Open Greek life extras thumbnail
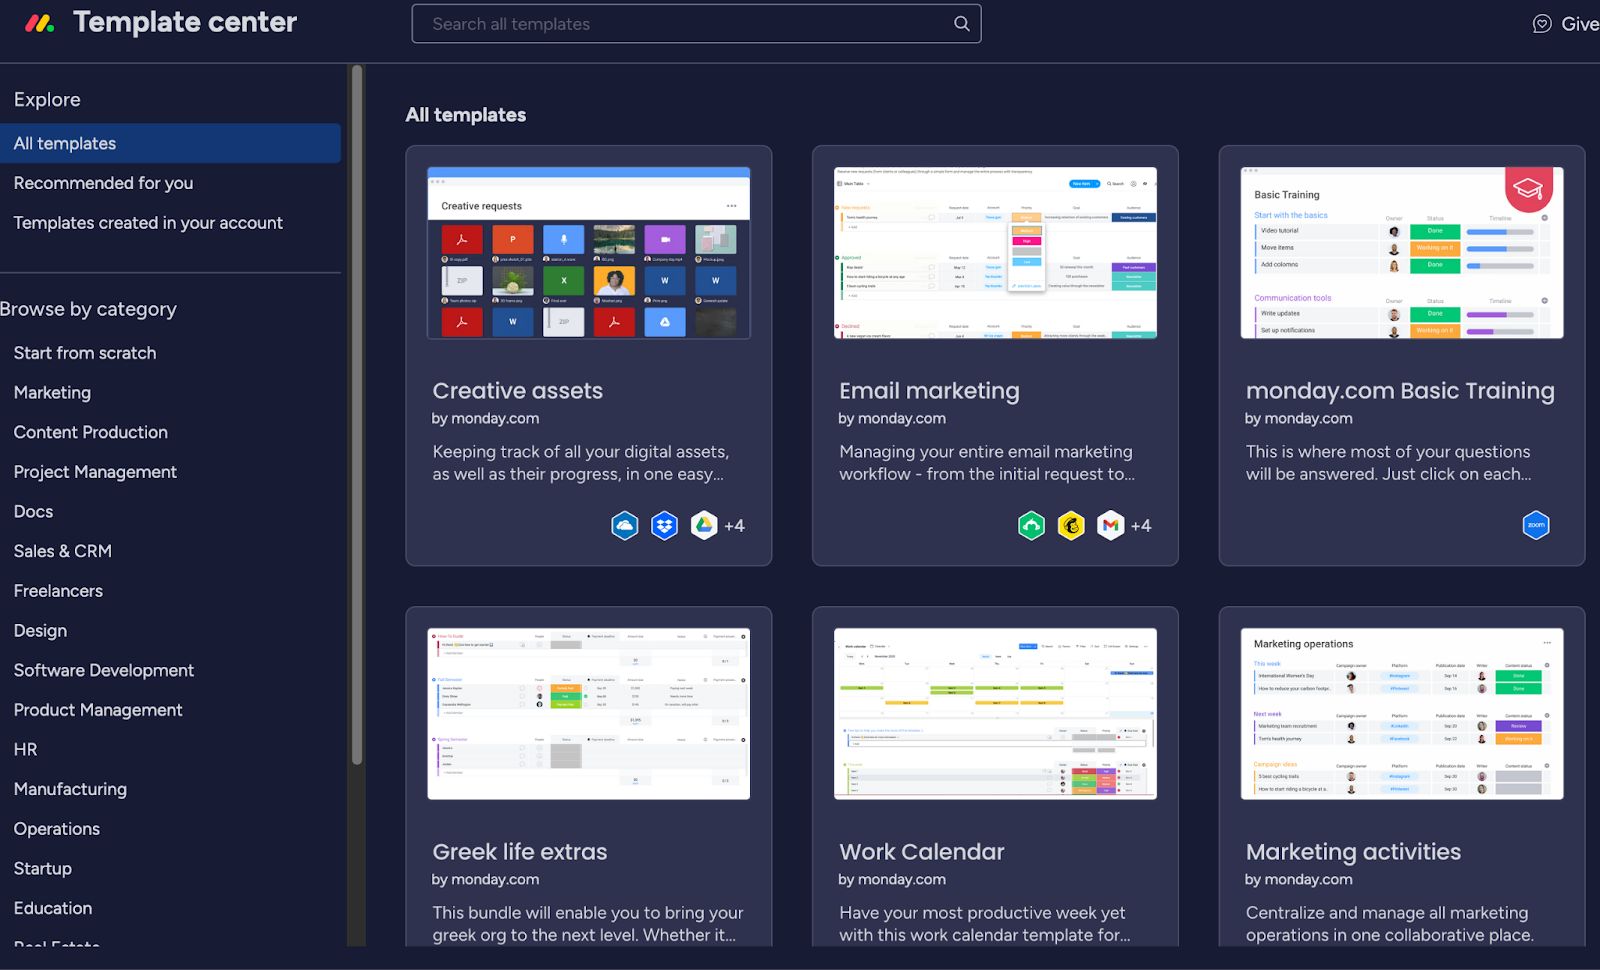1600x970 pixels. [589, 714]
